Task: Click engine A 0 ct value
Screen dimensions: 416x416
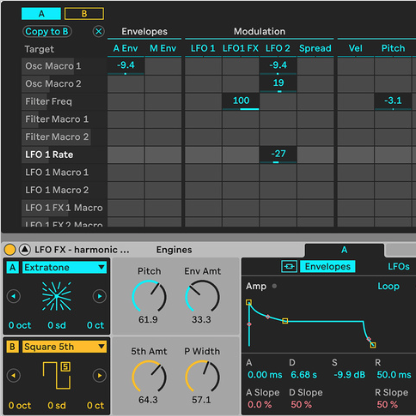Action: (x=95, y=325)
